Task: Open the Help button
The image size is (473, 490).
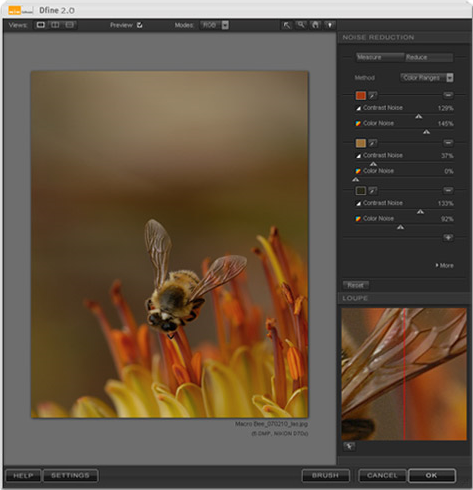Action: click(x=23, y=476)
